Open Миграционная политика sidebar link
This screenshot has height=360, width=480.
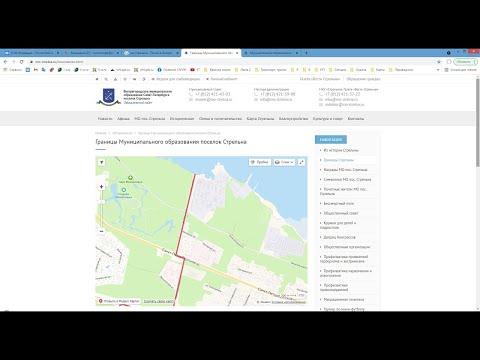[x=344, y=300]
